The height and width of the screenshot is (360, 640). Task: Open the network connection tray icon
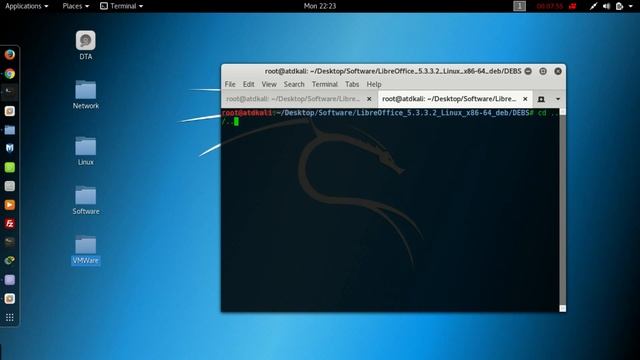[x=593, y=6]
